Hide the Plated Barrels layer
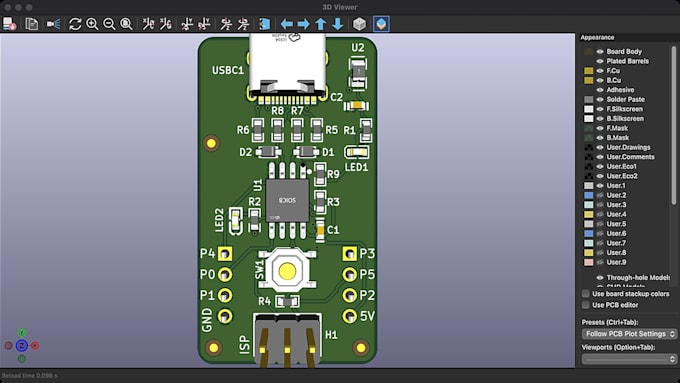The width and height of the screenshot is (680, 383). click(600, 61)
